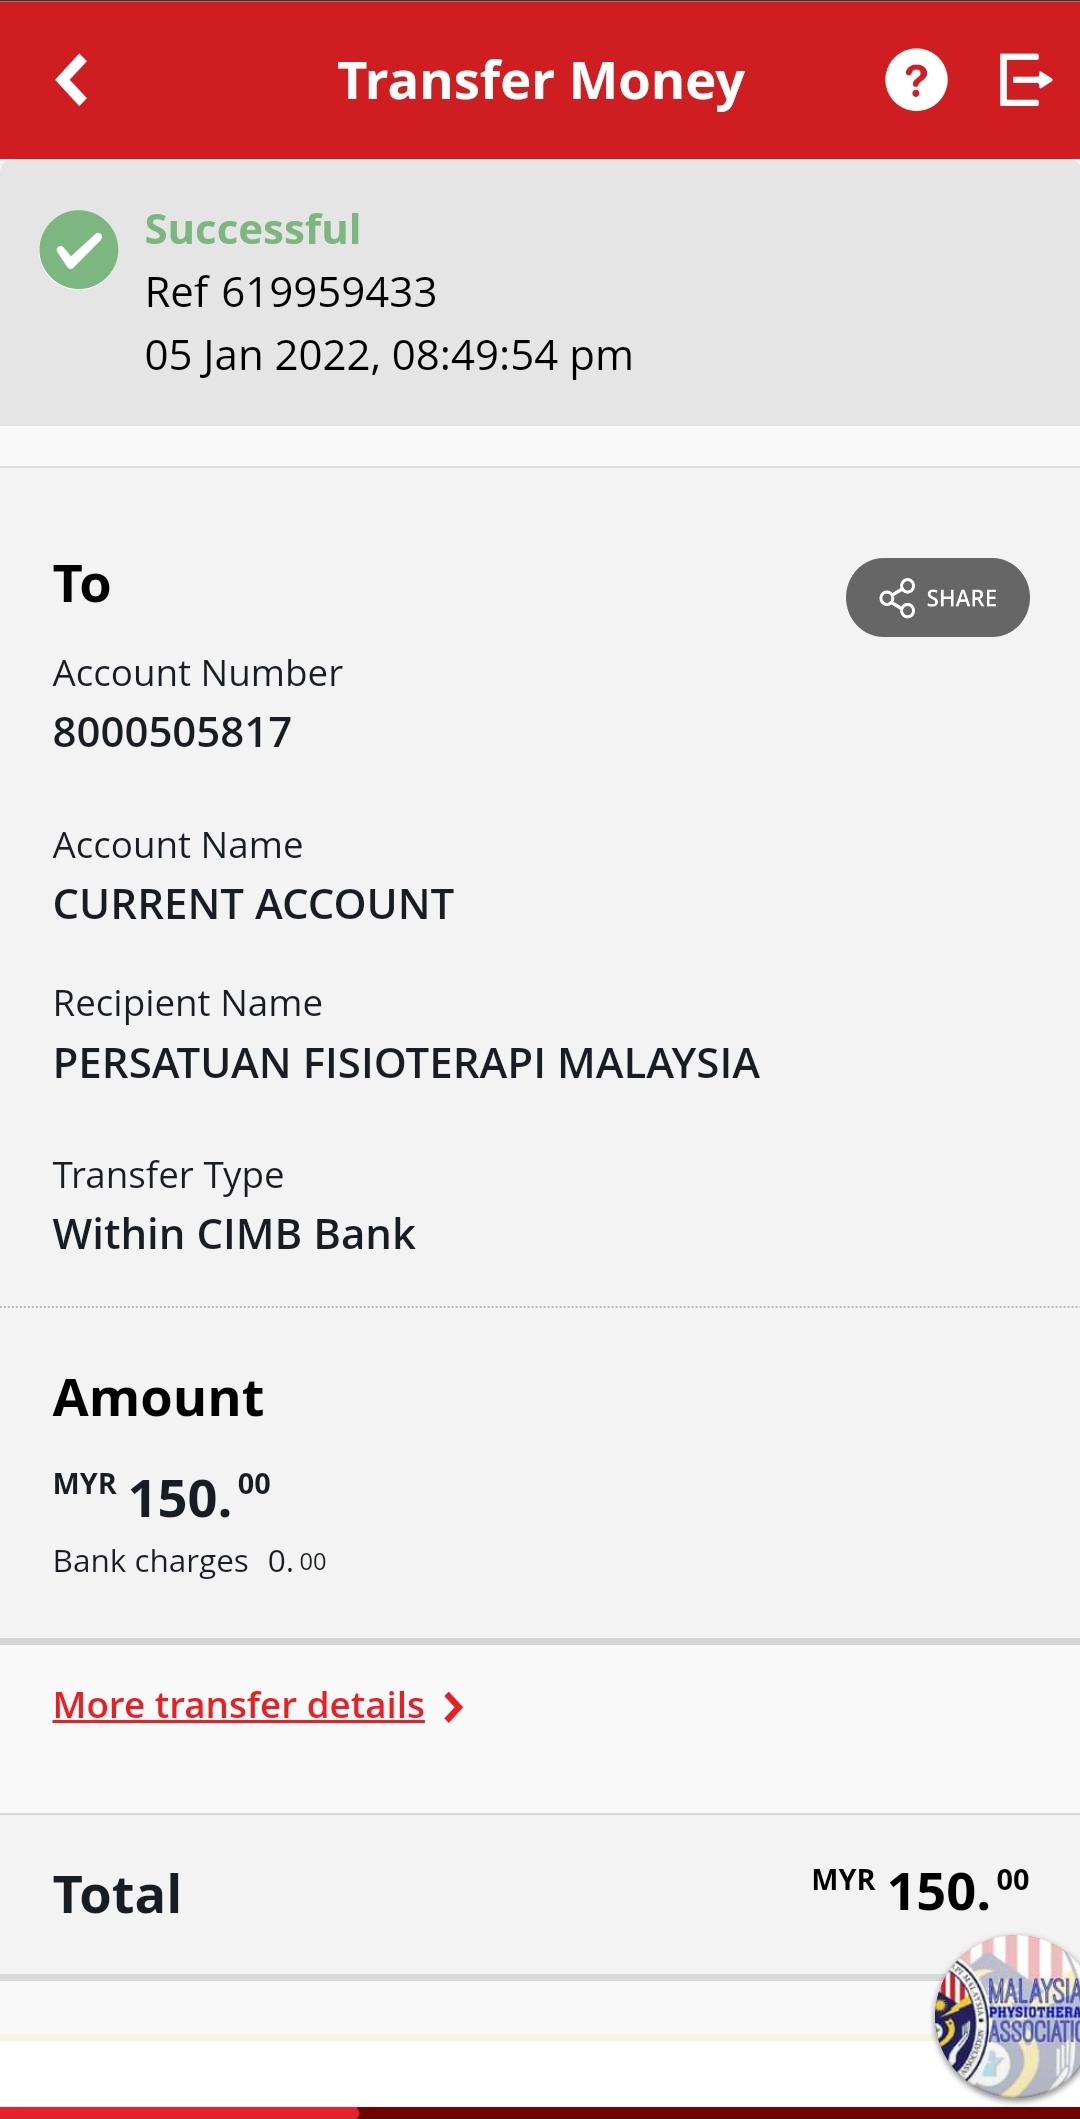1080x2119 pixels.
Task: Tap the Within CIMB Bank transfer type
Action: coord(234,1234)
